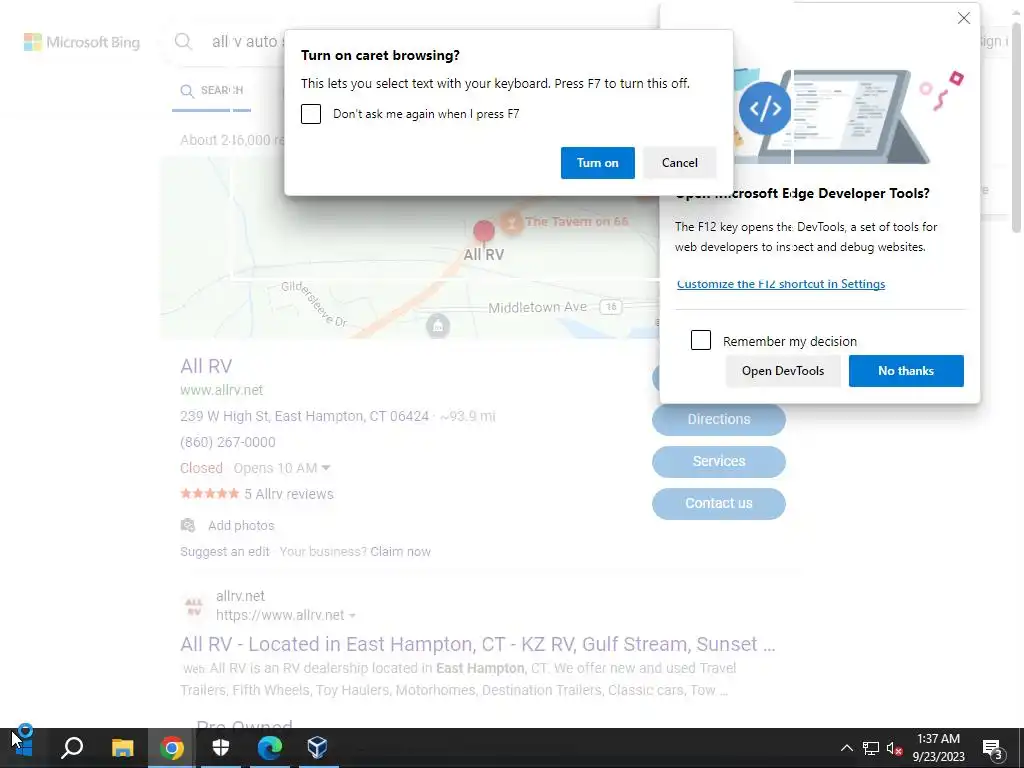This screenshot has width=1024, height=768.
Task: Click the search magnifier icon in Bing box
Action: pyautogui.click(x=184, y=42)
